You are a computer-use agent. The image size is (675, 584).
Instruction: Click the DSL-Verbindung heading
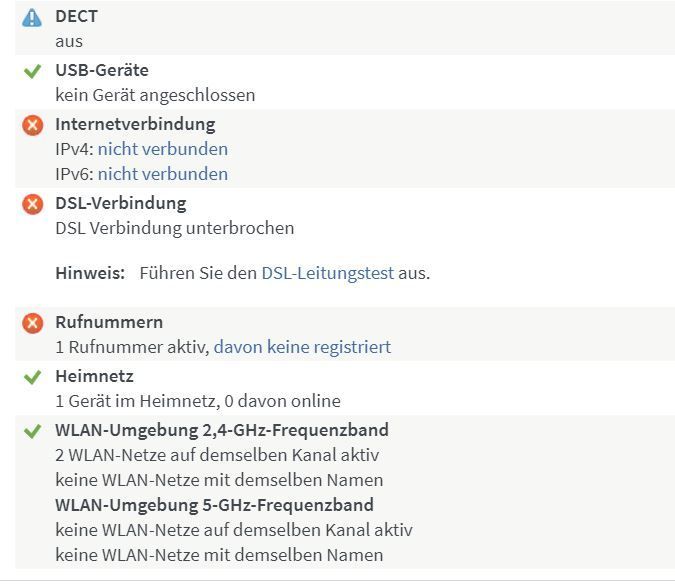click(120, 203)
